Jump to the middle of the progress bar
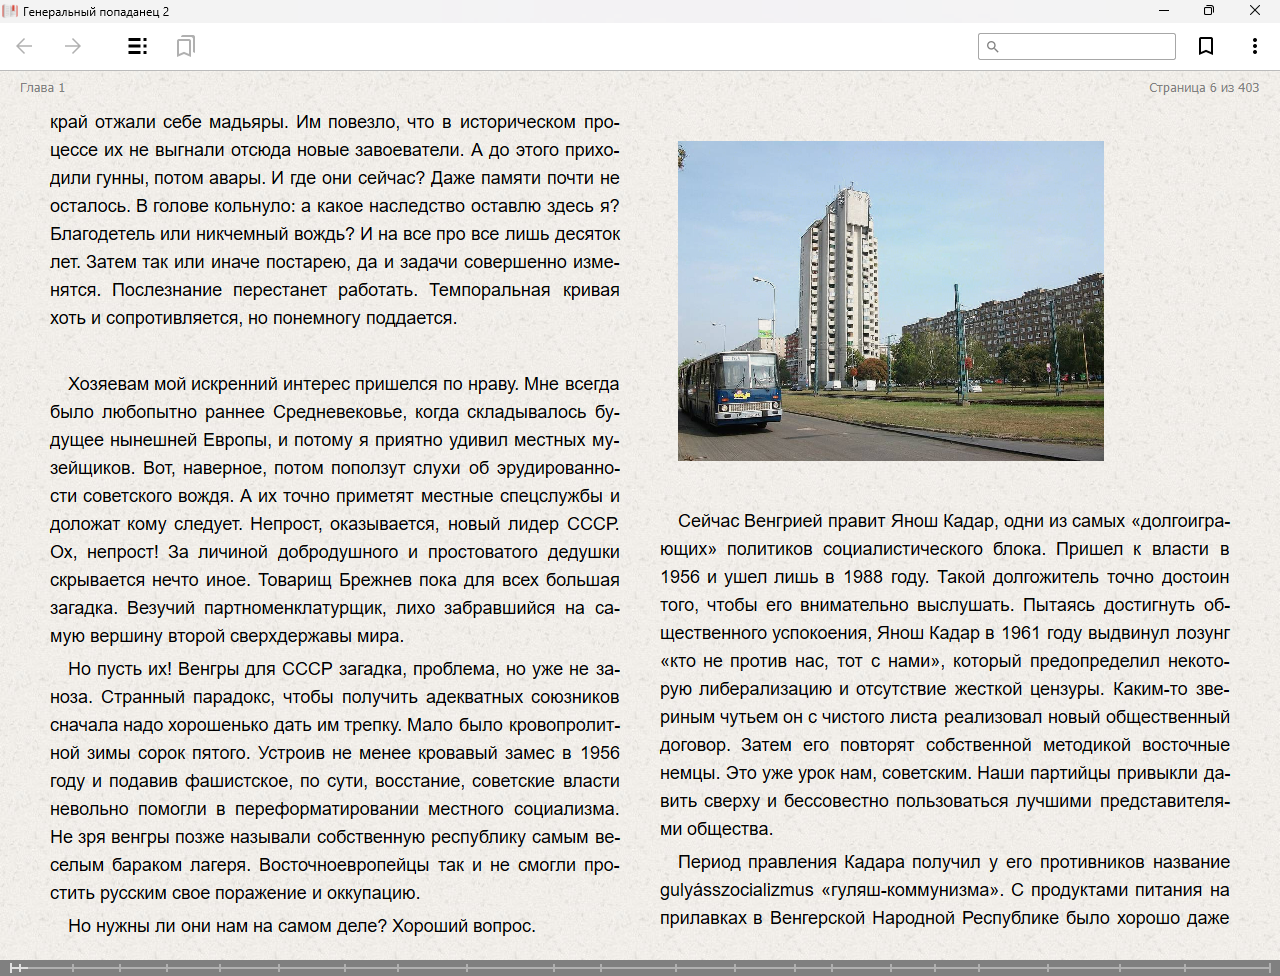The image size is (1280, 976). pos(640,968)
